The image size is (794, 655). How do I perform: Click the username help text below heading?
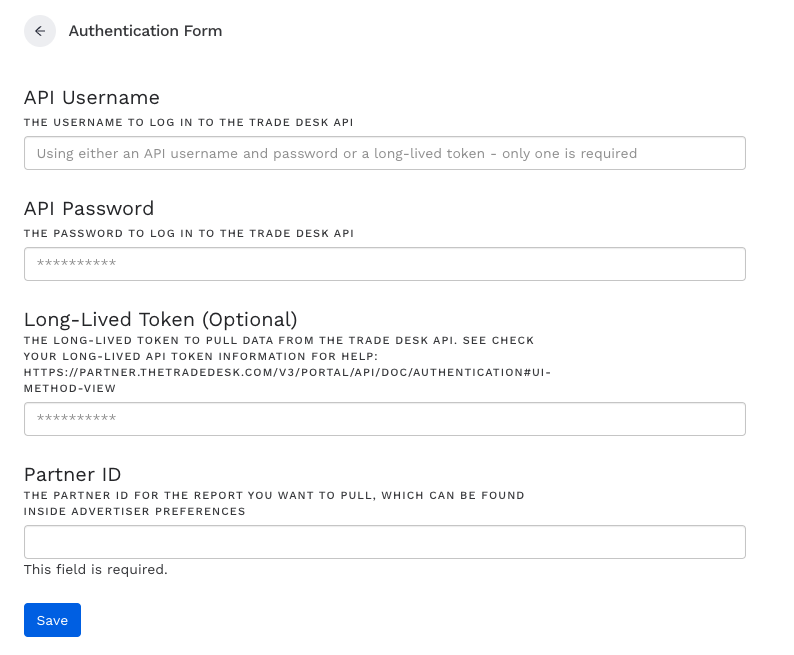188,122
